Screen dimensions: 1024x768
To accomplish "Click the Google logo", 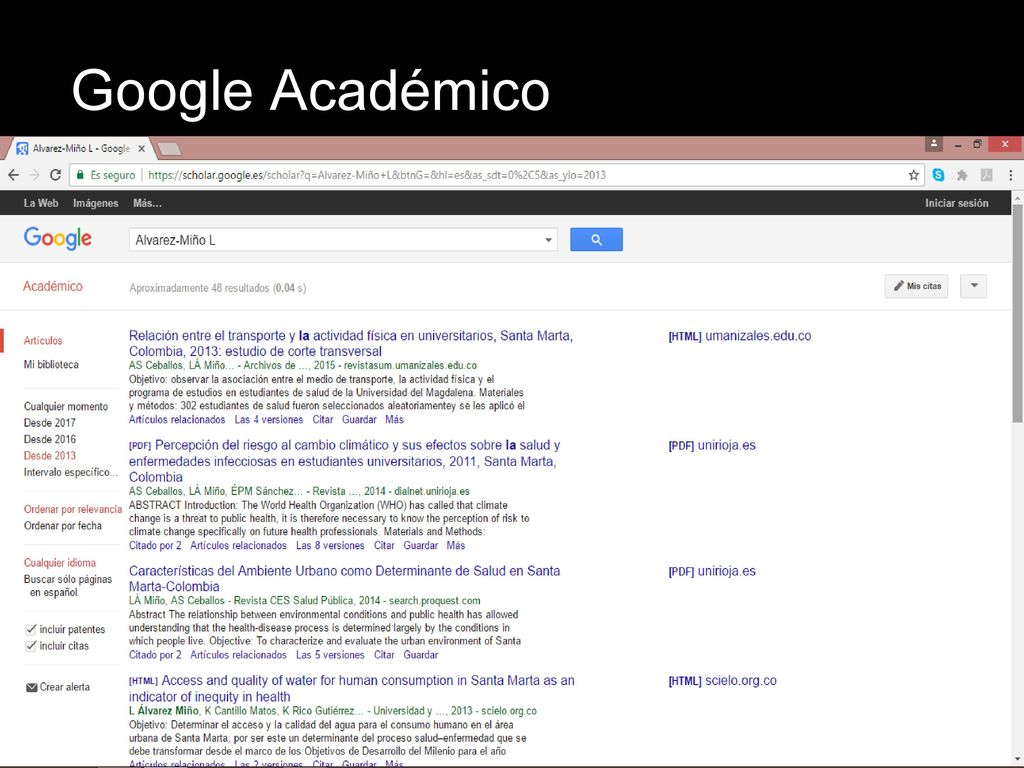I will point(57,238).
